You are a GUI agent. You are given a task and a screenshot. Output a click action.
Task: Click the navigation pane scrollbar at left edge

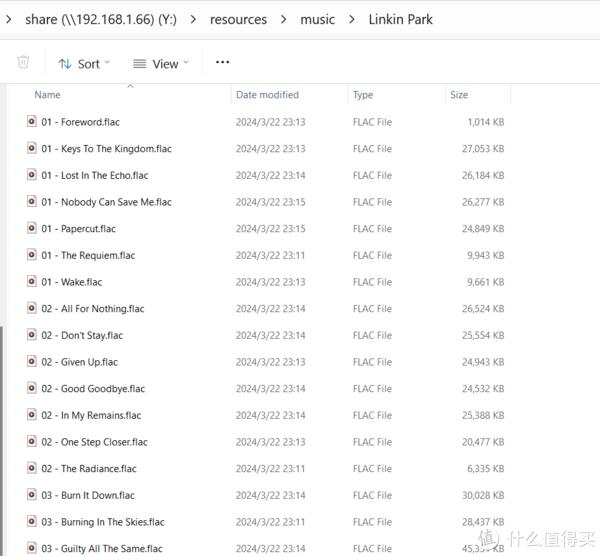coord(2,440)
